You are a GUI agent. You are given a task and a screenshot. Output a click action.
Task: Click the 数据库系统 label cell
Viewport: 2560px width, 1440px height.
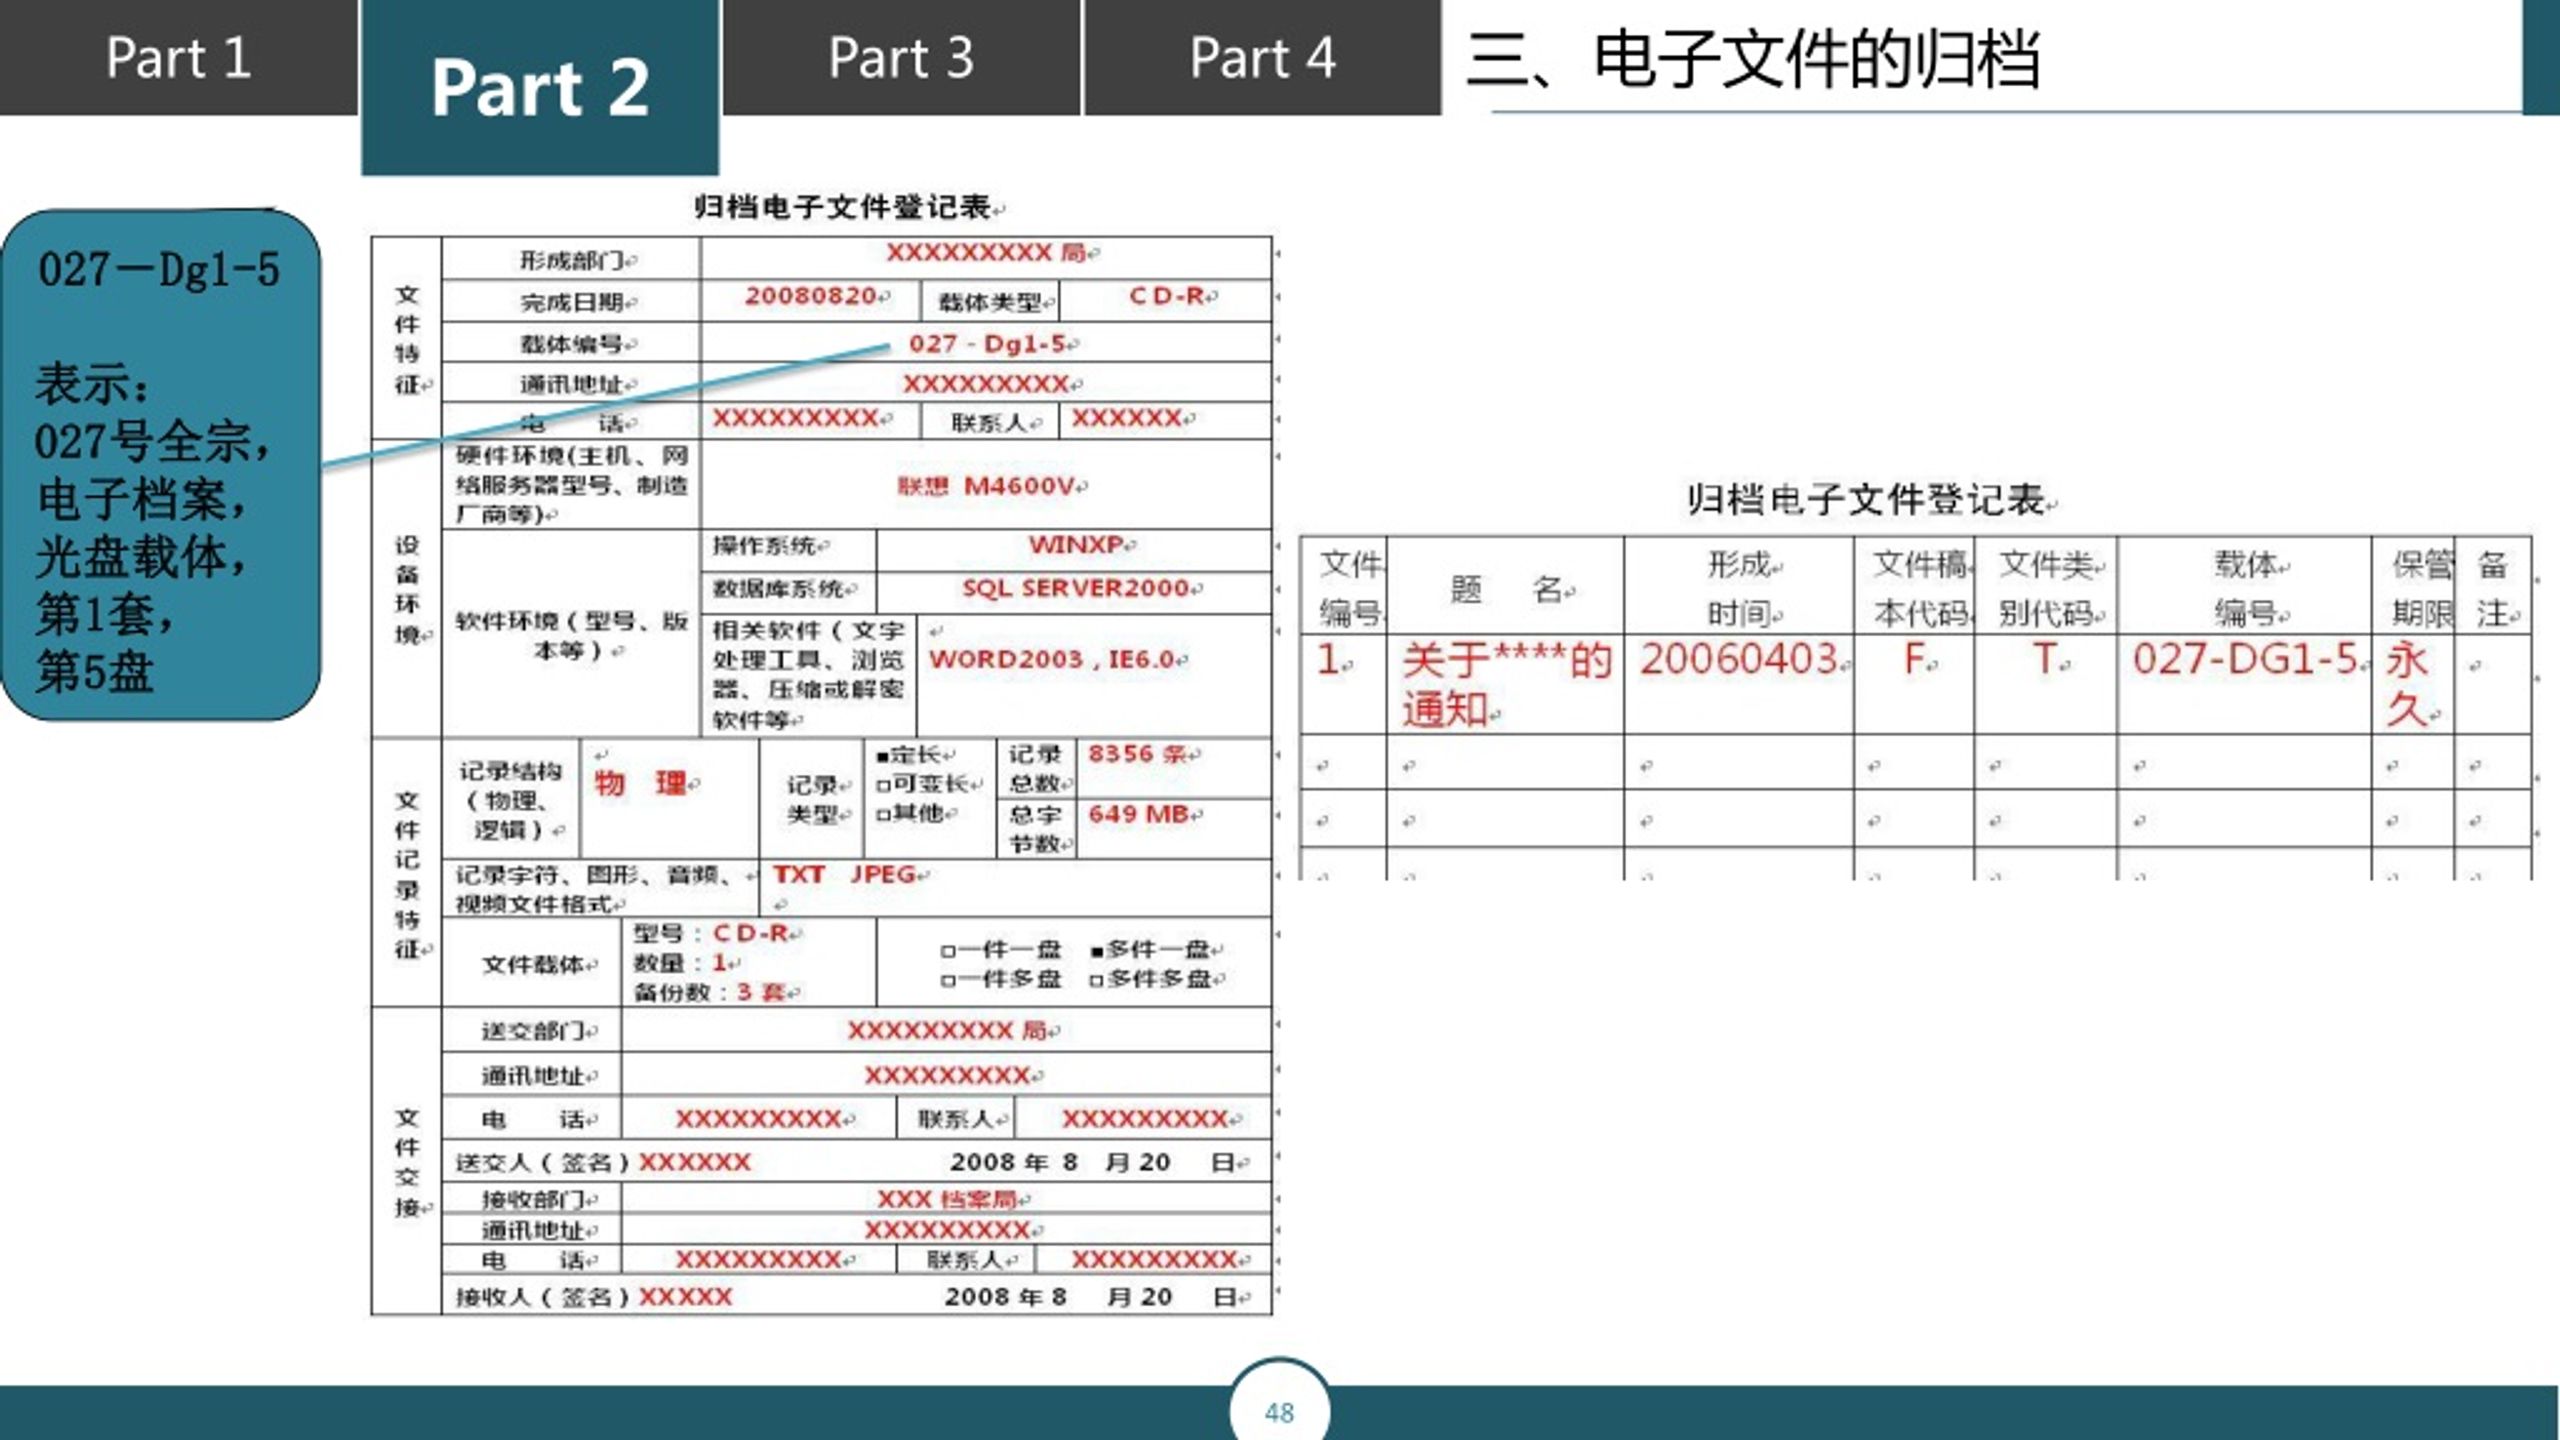click(x=788, y=591)
